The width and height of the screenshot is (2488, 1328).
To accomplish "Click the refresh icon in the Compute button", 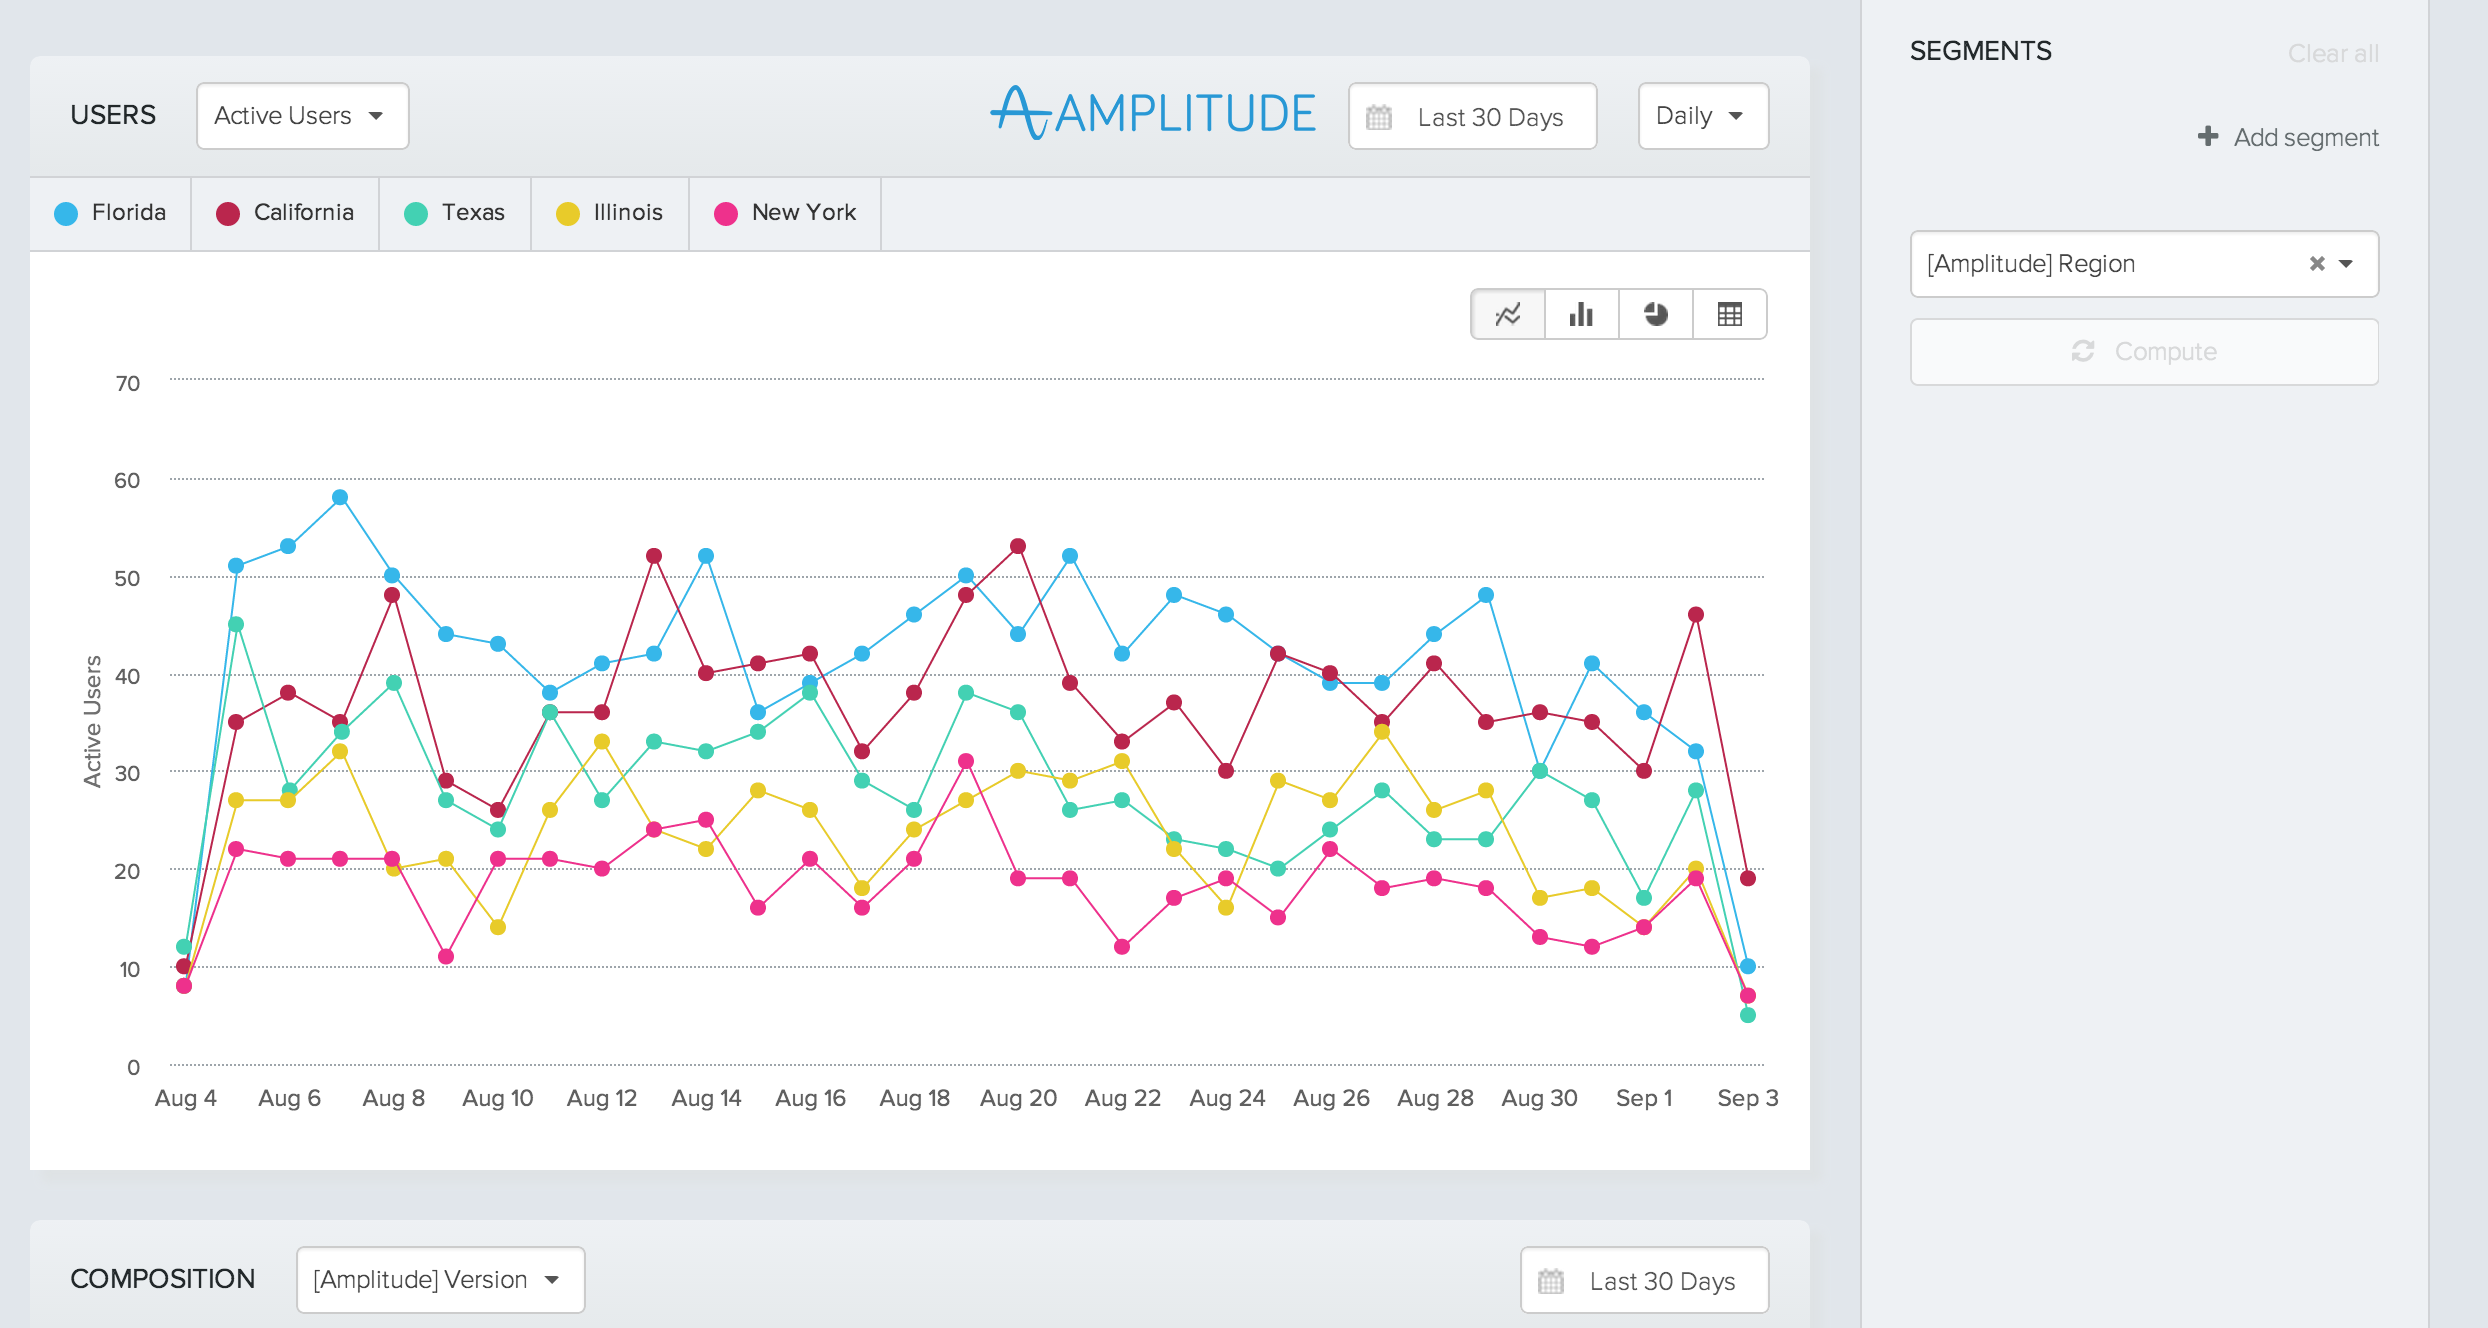I will tap(2083, 351).
